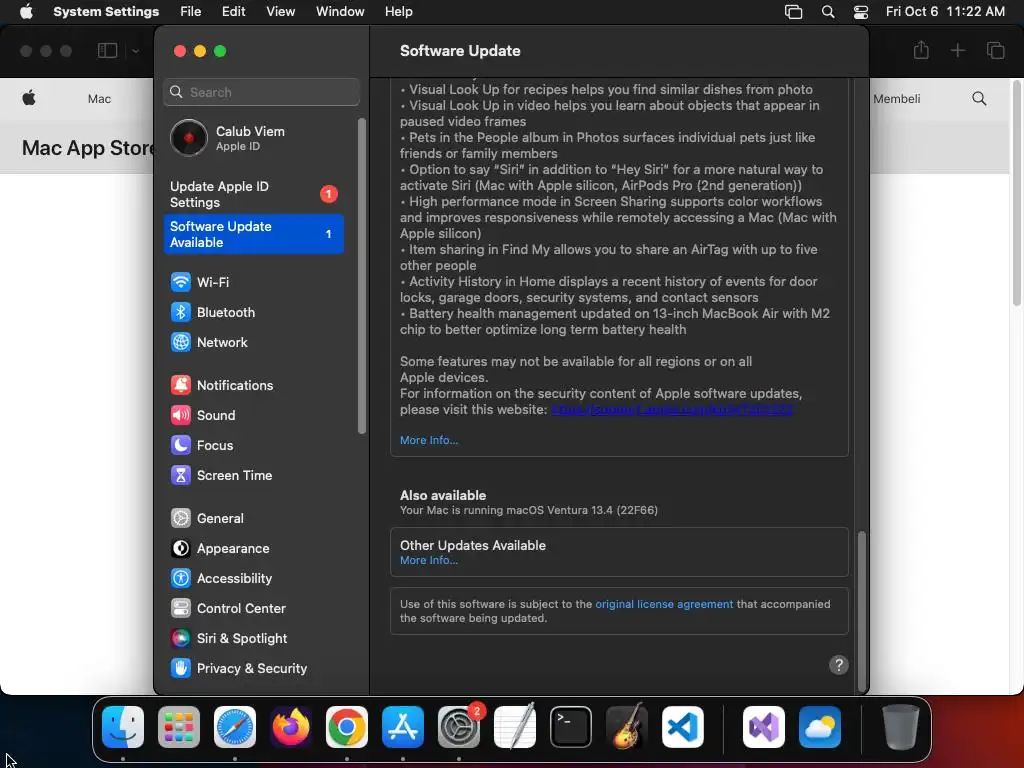
Task: Open the System Settings menu
Action: [106, 12]
